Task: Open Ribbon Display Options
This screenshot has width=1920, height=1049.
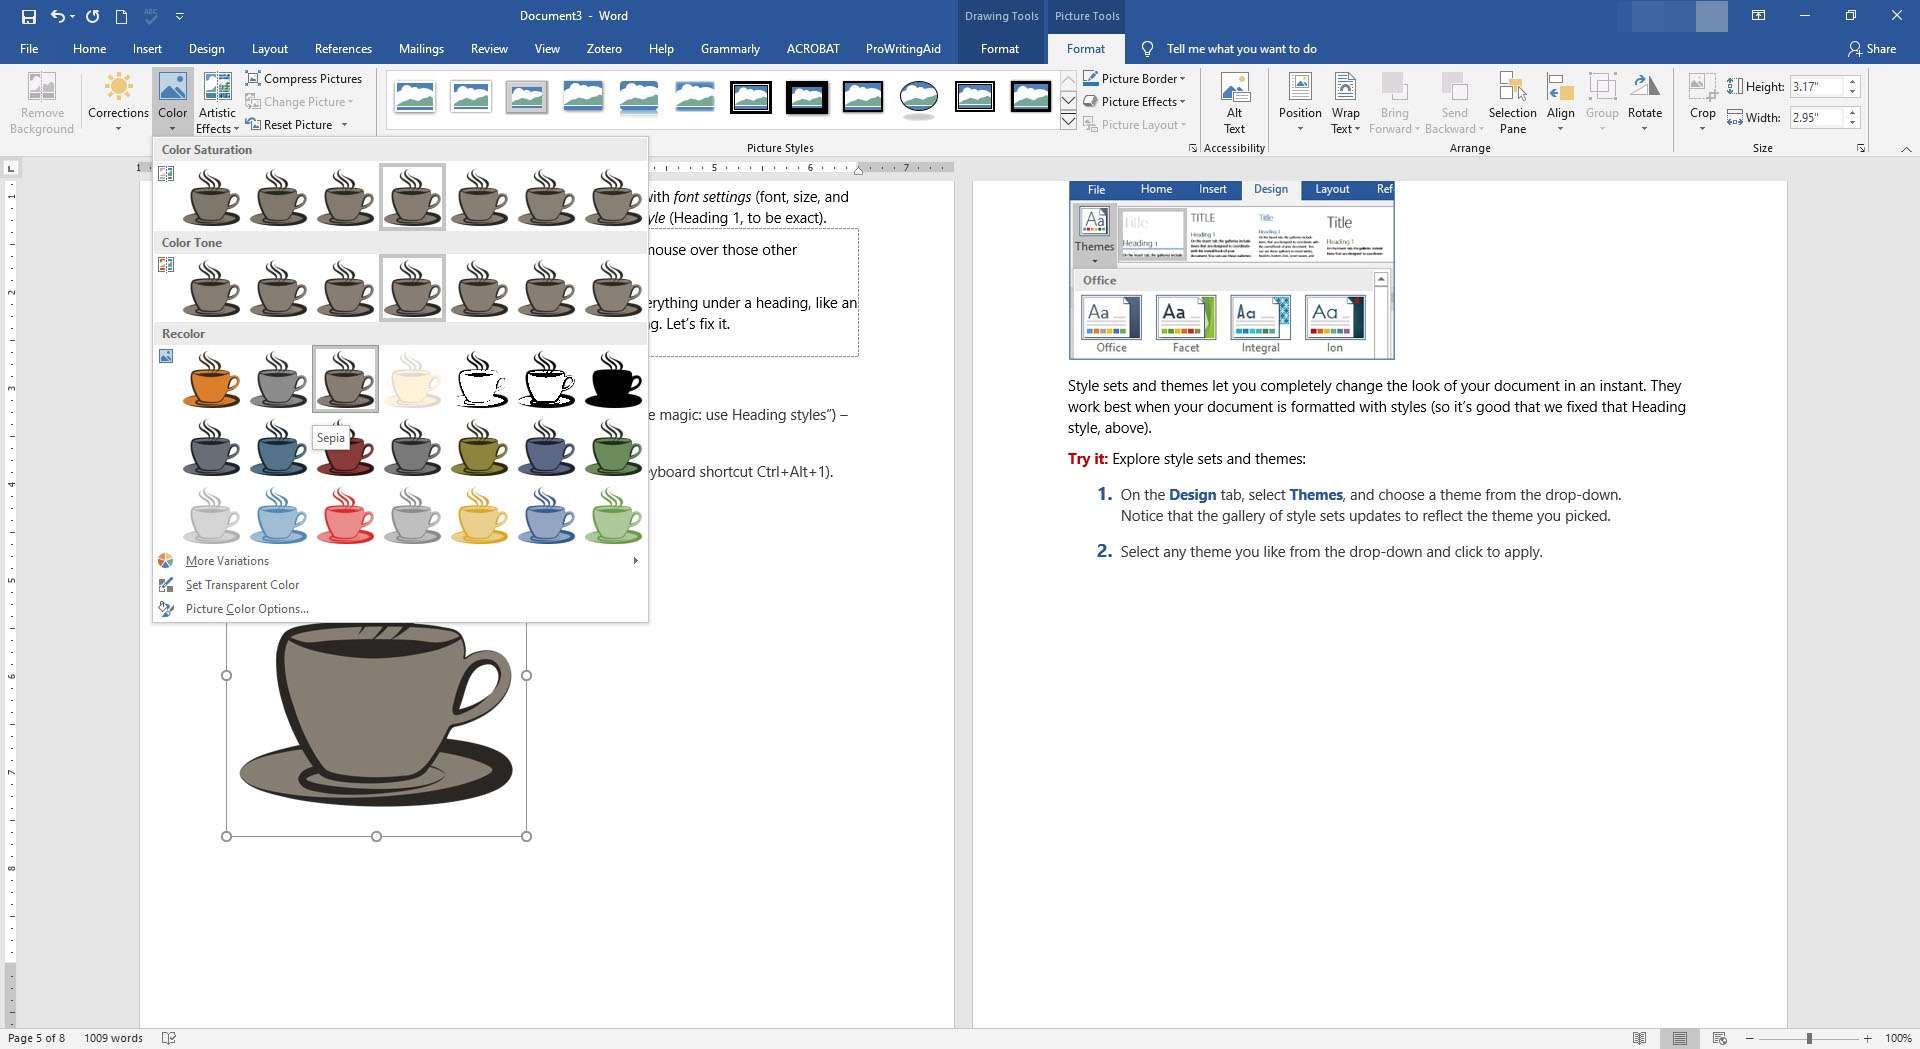Action: pos(1758,16)
